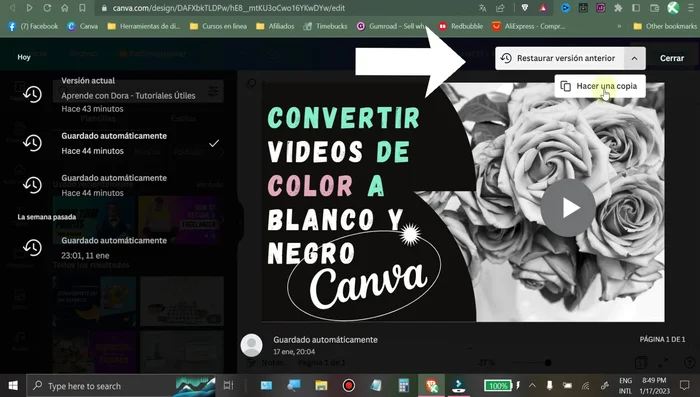Open the translate page icon
This screenshot has height=397, width=700.
(483, 8)
